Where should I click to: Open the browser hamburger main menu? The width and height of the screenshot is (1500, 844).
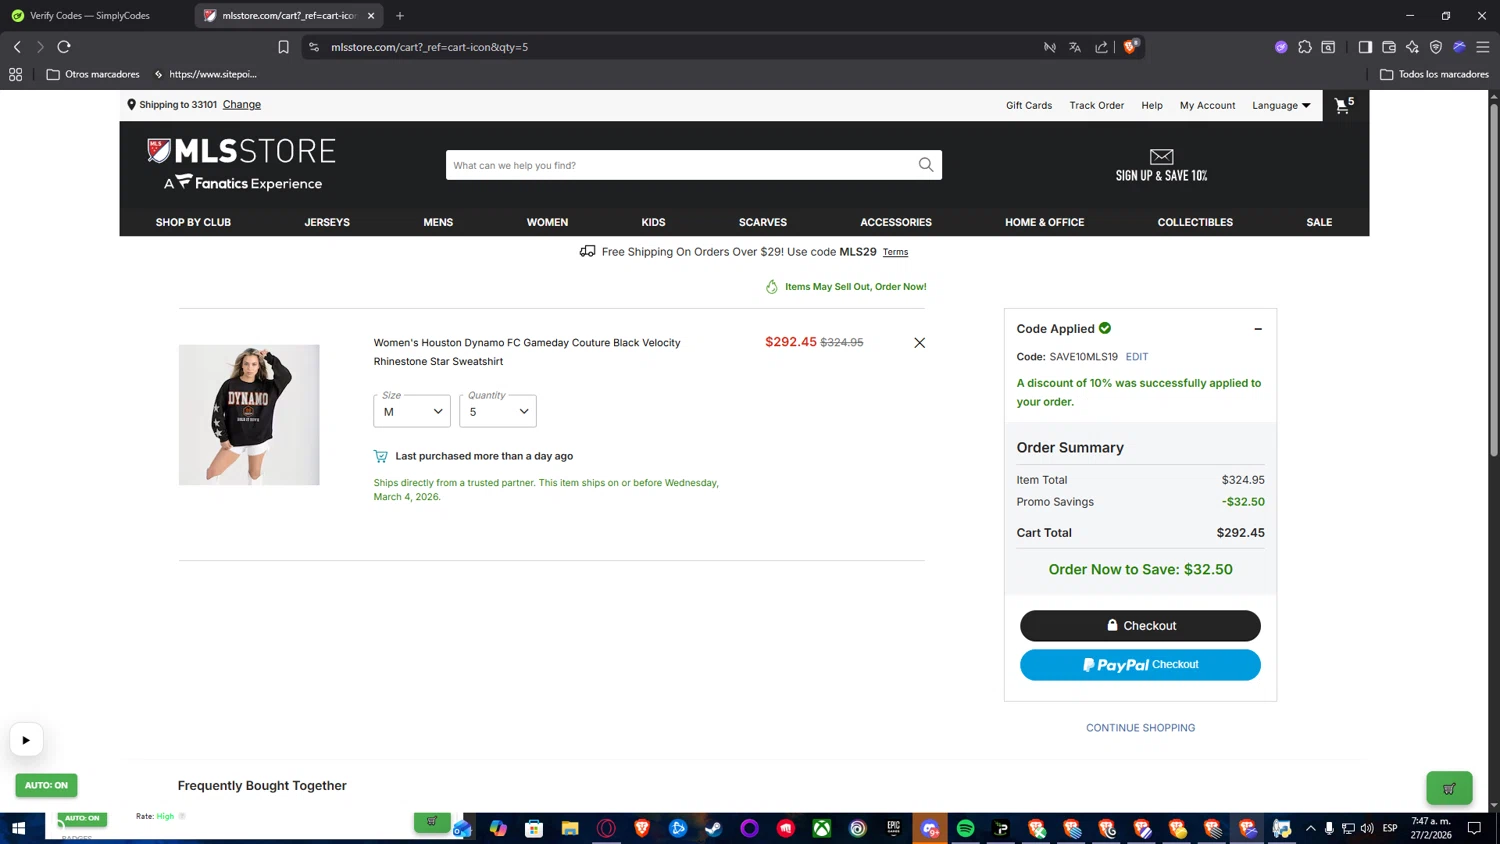[1483, 47]
